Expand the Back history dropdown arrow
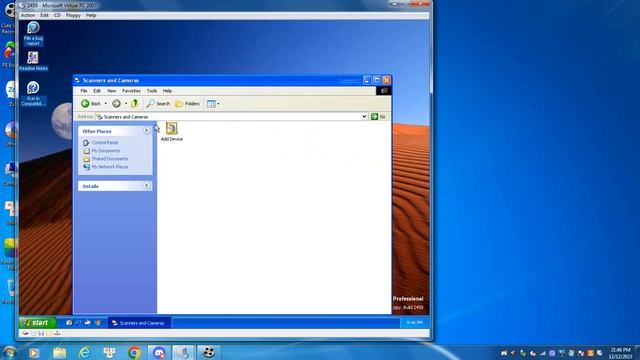This screenshot has width=640, height=360. [105, 104]
